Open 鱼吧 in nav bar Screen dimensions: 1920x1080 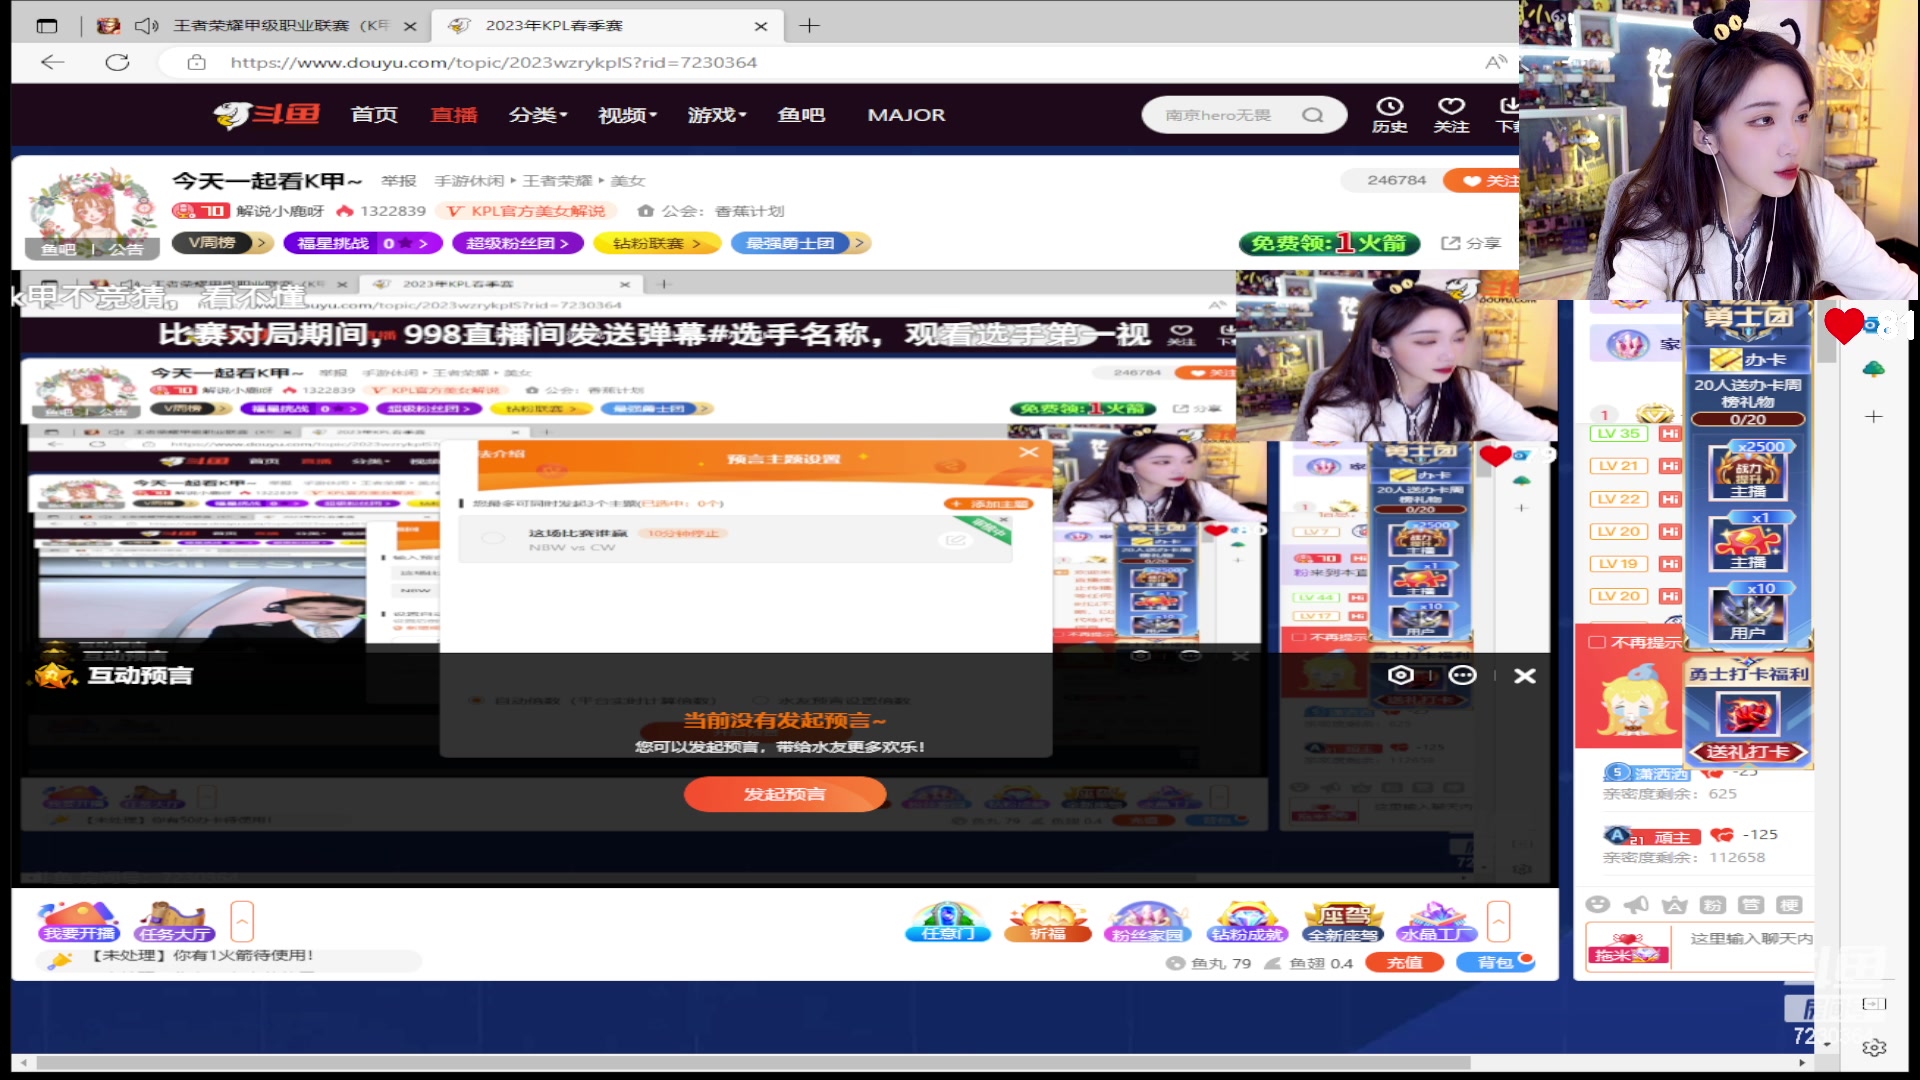(x=801, y=115)
